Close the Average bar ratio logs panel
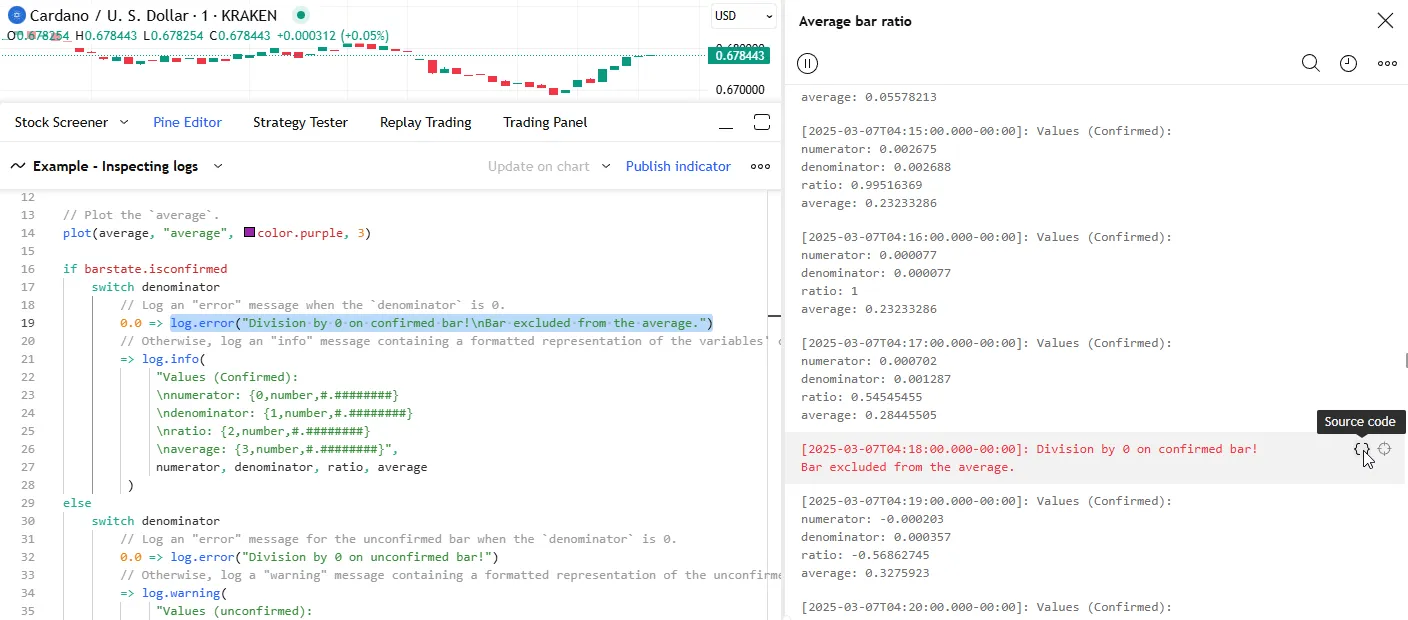1408x620 pixels. (1385, 21)
